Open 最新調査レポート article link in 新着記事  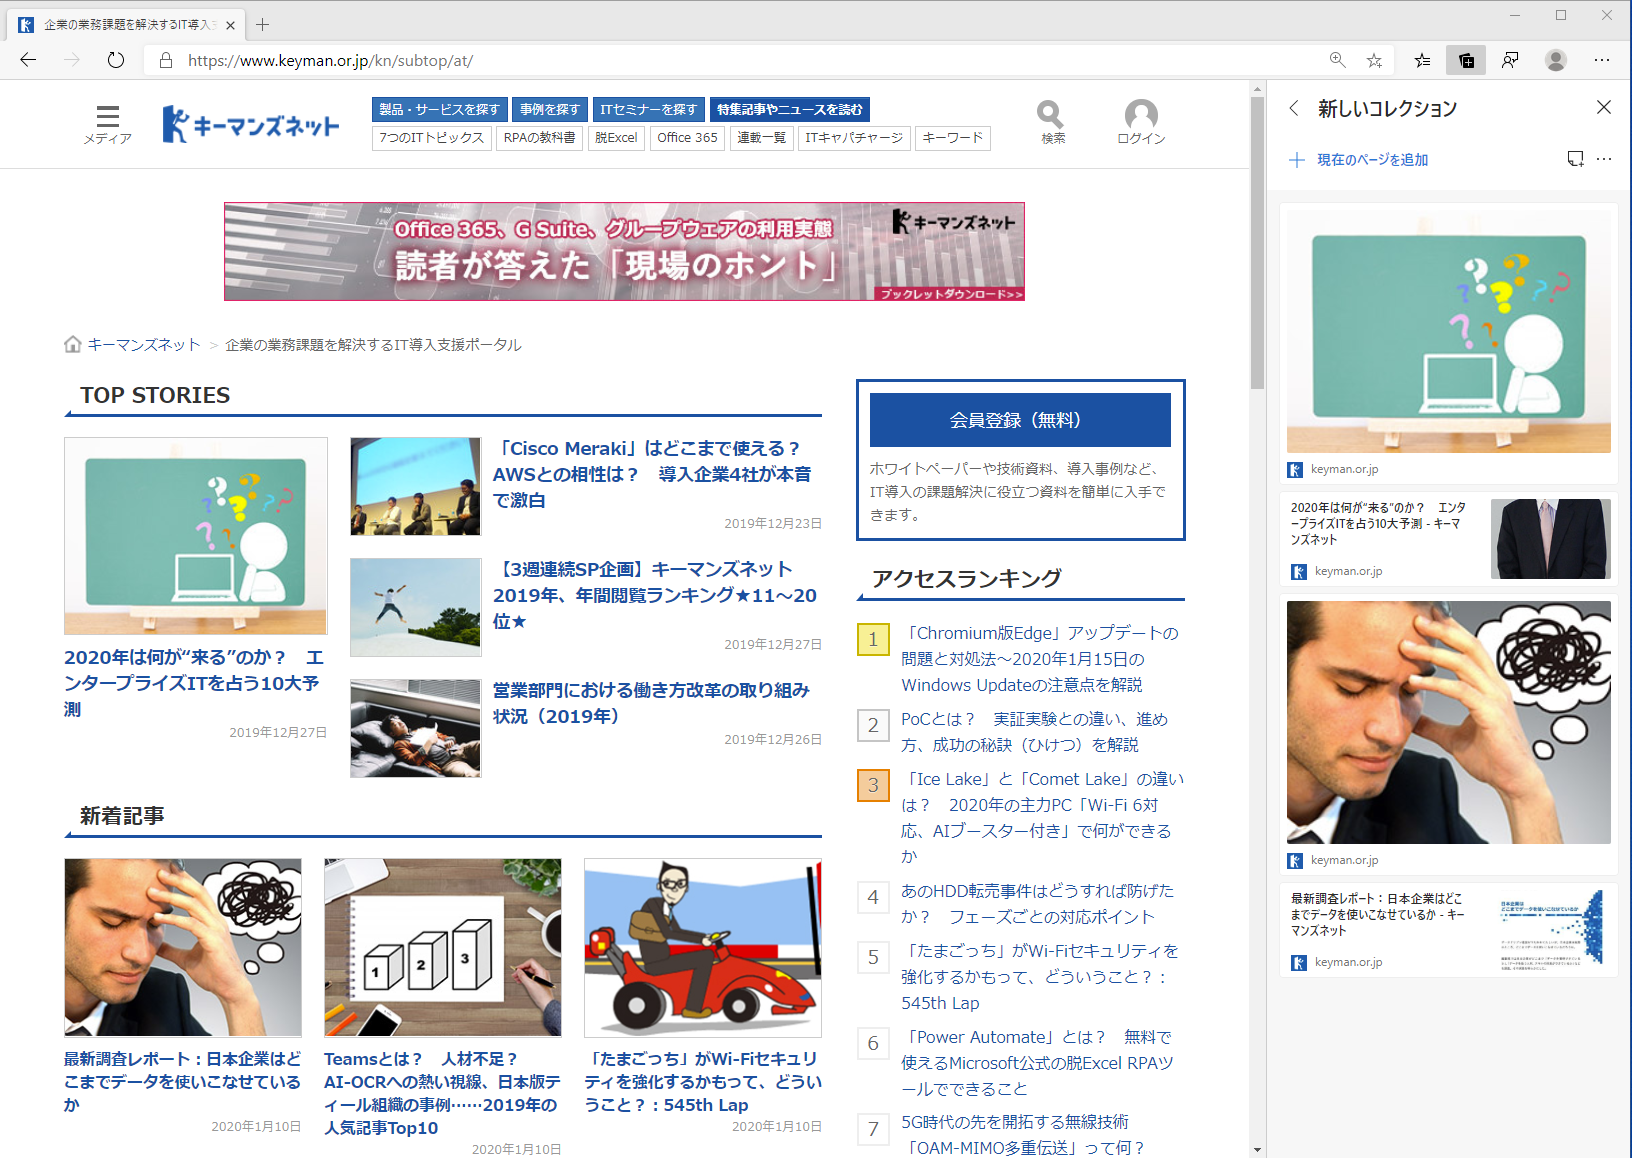click(x=182, y=1081)
